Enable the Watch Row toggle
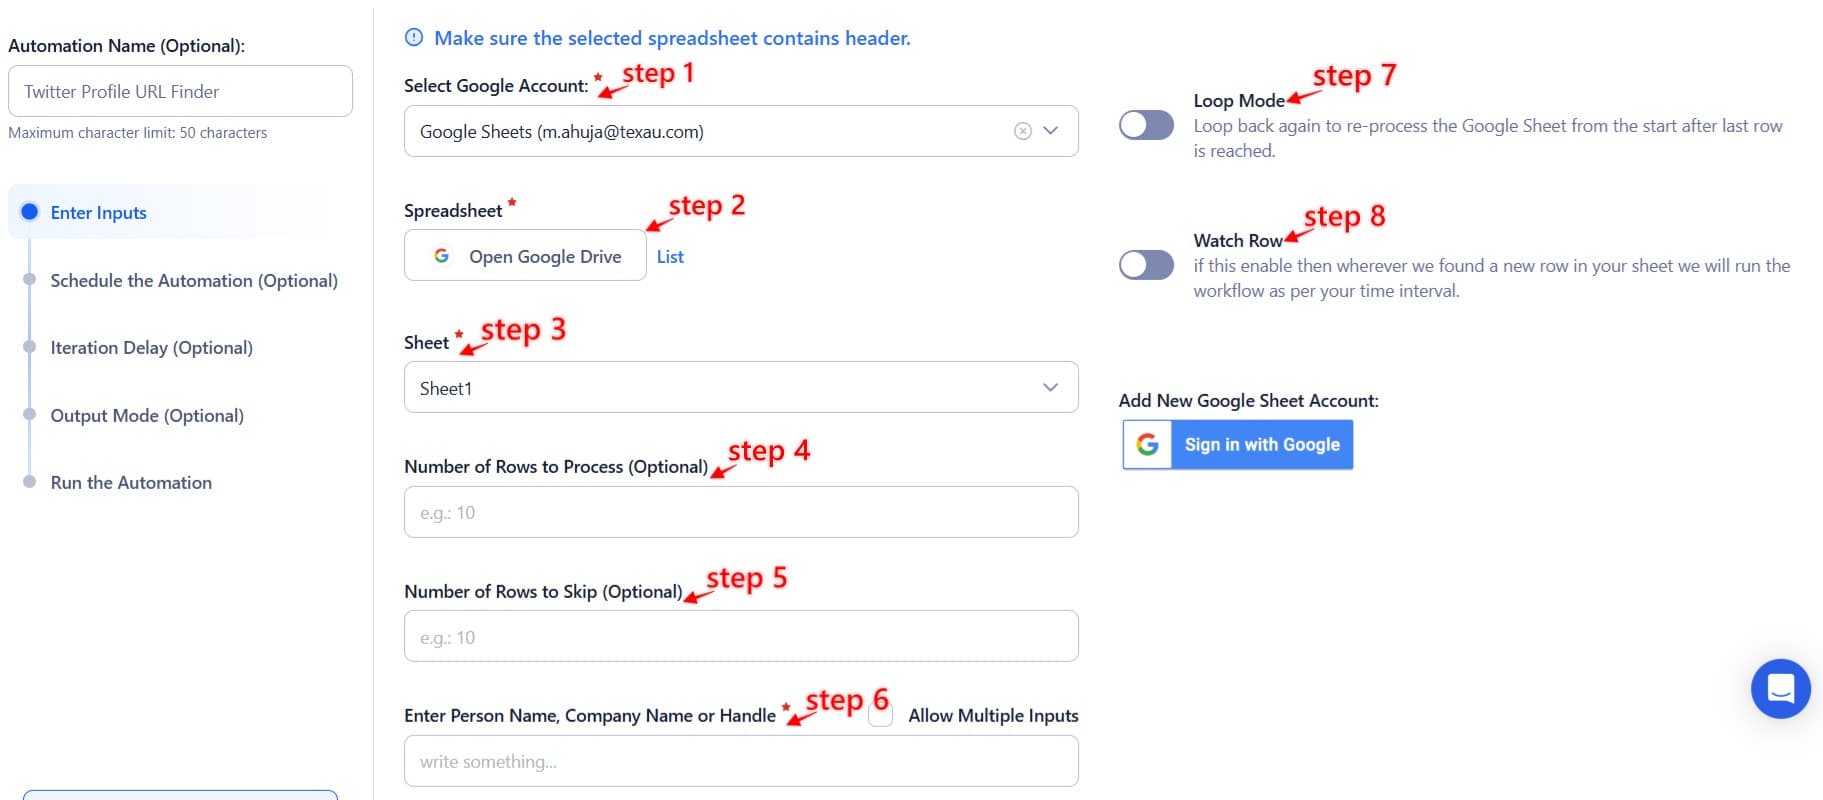This screenshot has width=1823, height=800. (1146, 265)
